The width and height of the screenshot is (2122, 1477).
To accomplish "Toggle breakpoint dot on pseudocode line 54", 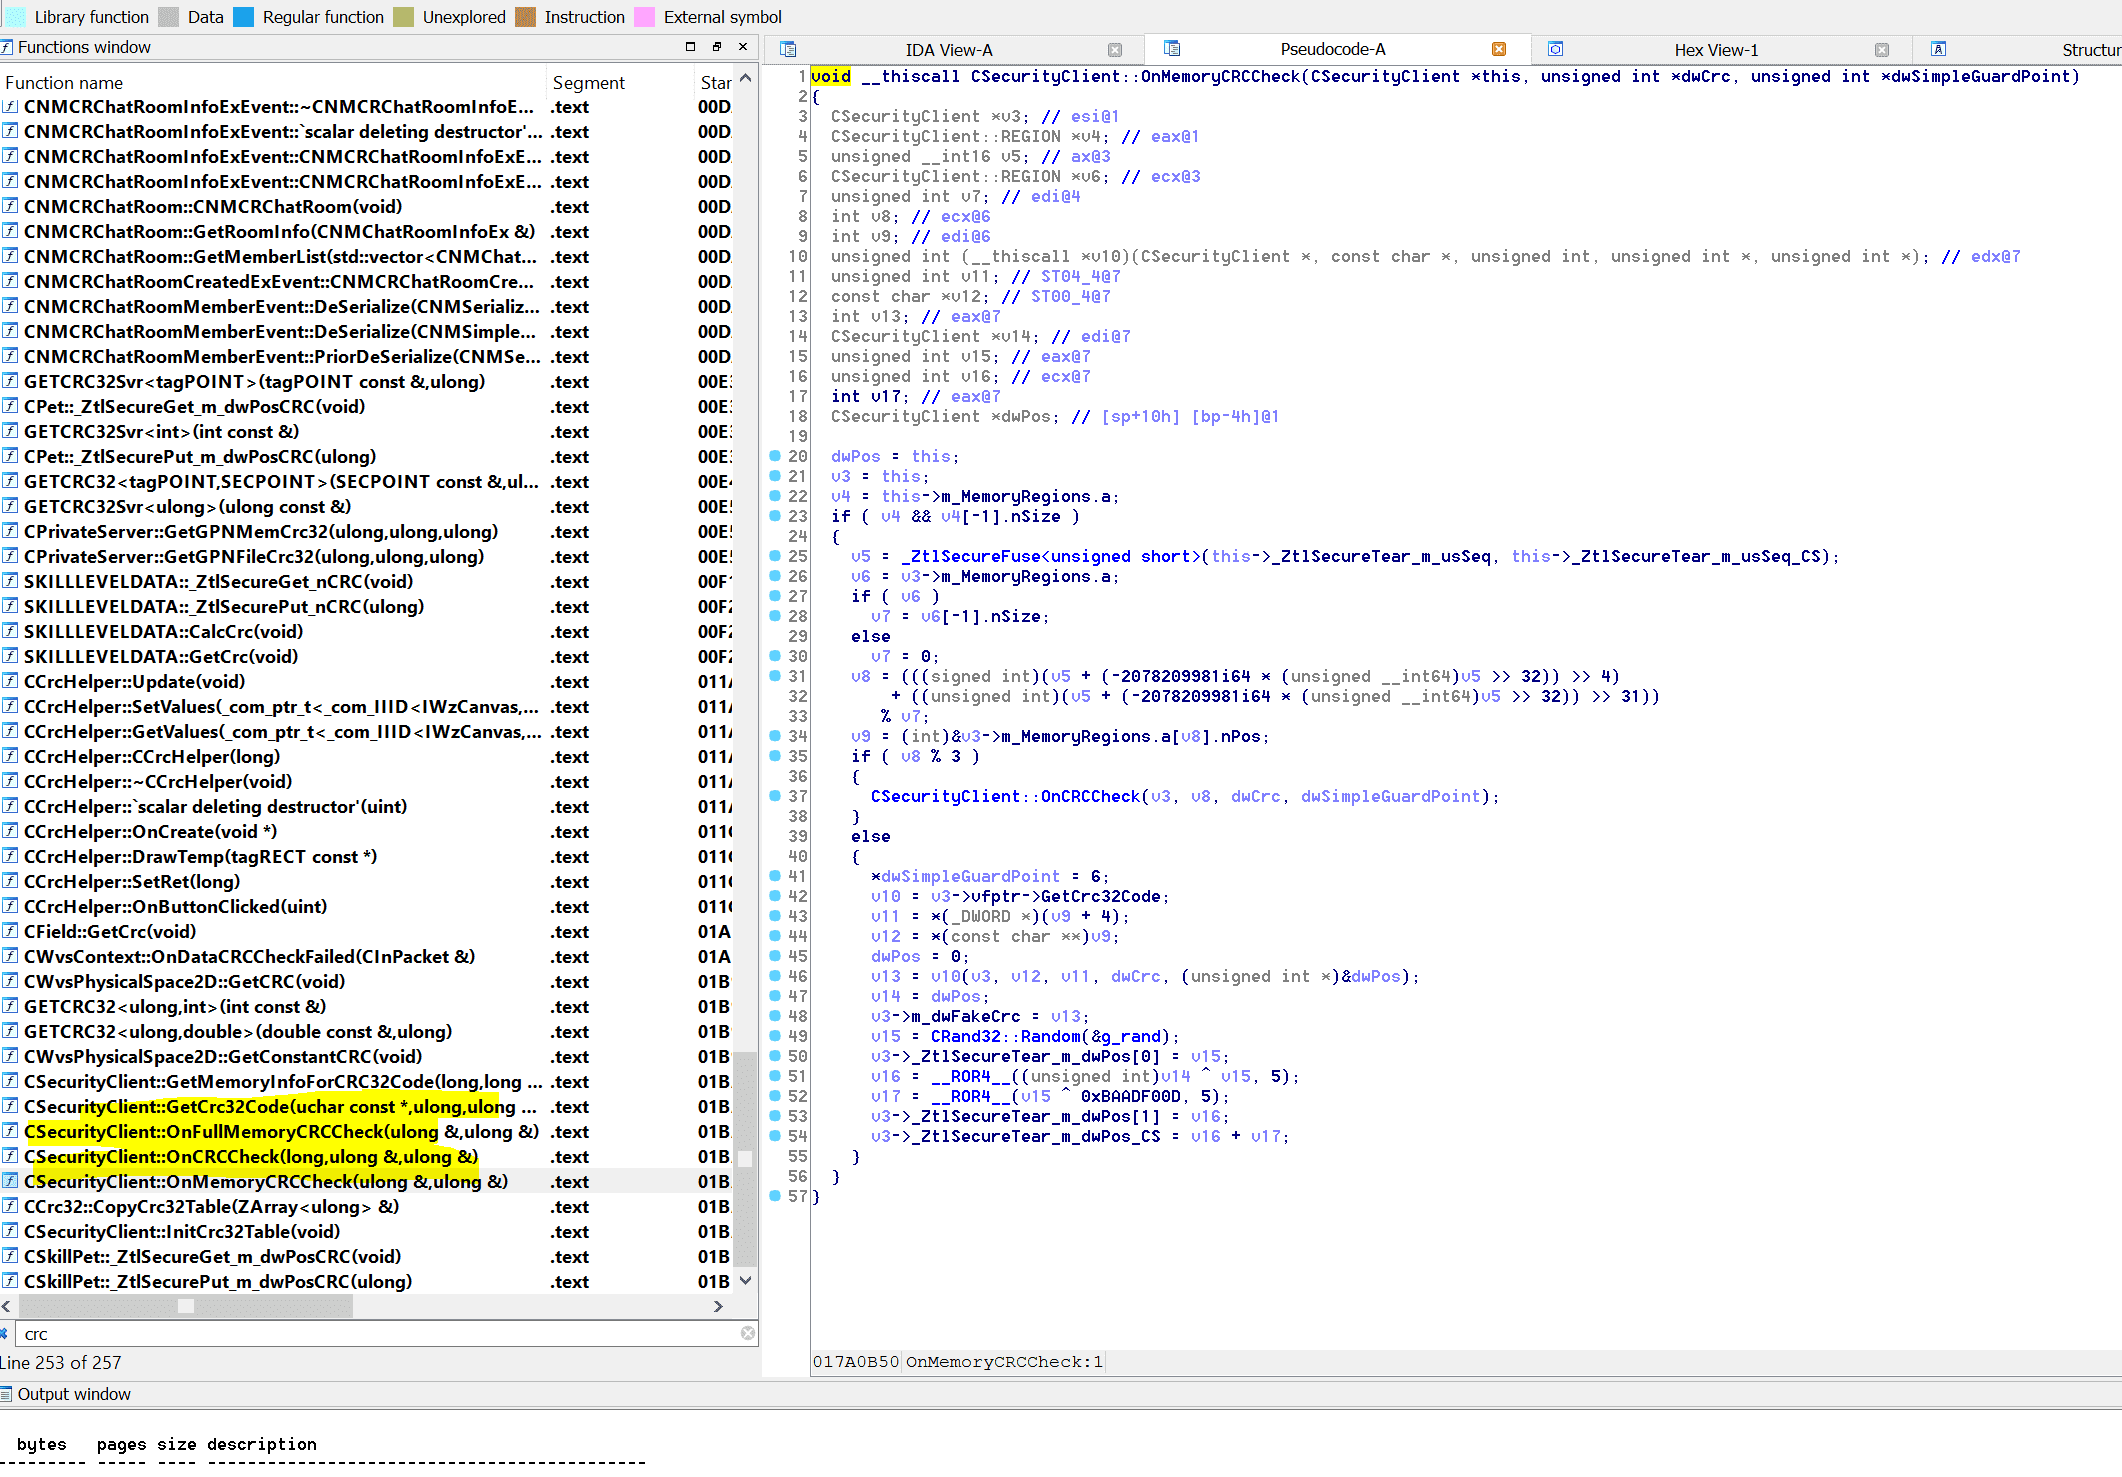I will coord(775,1136).
